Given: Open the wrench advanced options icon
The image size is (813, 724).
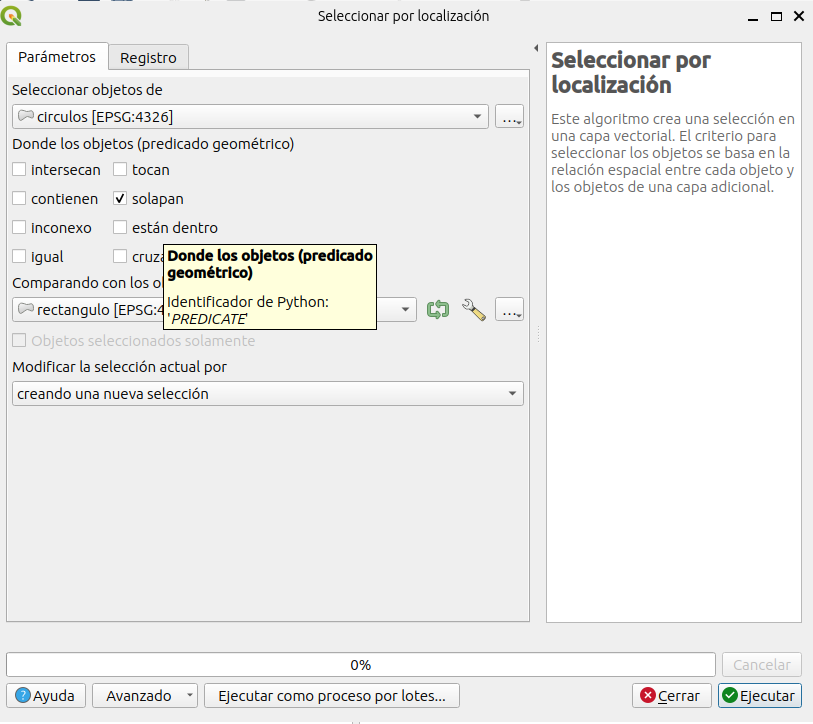Looking at the screenshot, I should (474, 310).
